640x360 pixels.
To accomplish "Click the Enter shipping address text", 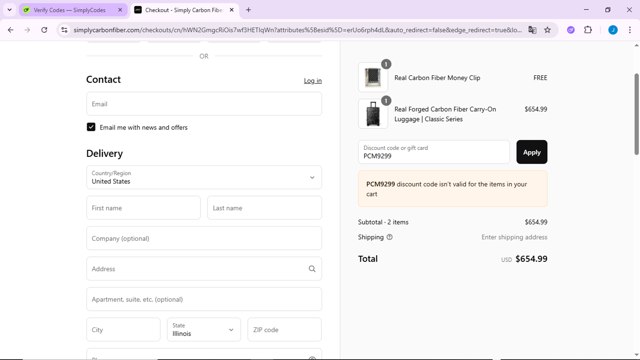I will point(514,237).
